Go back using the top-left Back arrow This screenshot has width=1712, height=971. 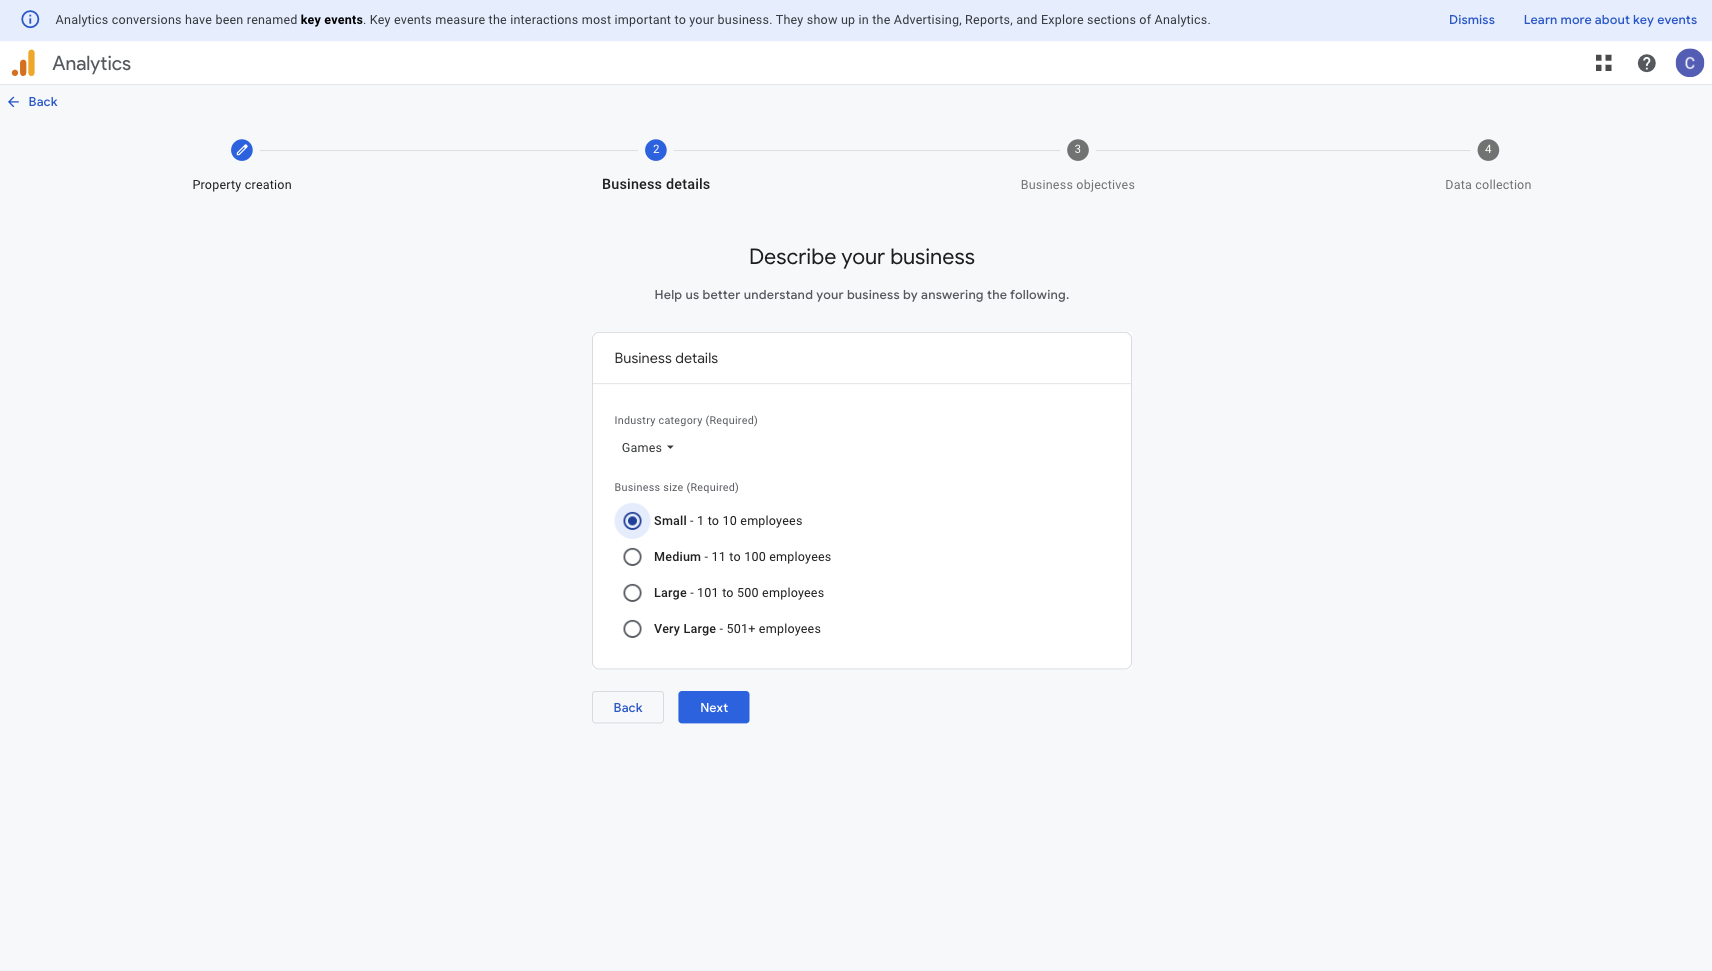[33, 102]
